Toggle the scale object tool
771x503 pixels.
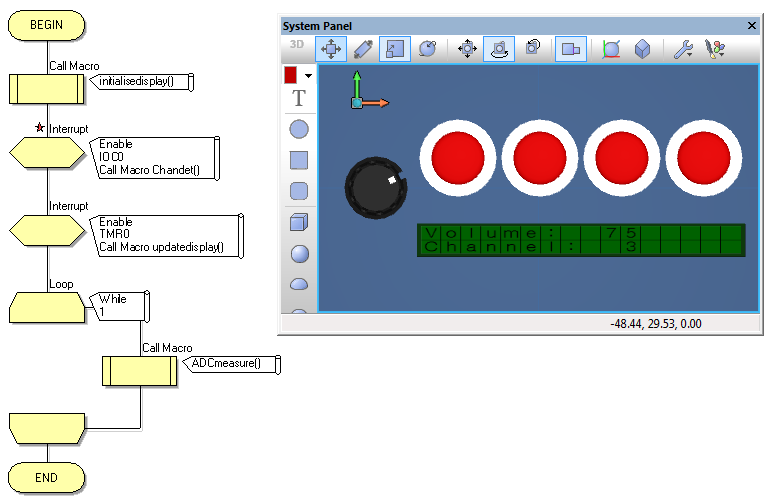(x=395, y=48)
